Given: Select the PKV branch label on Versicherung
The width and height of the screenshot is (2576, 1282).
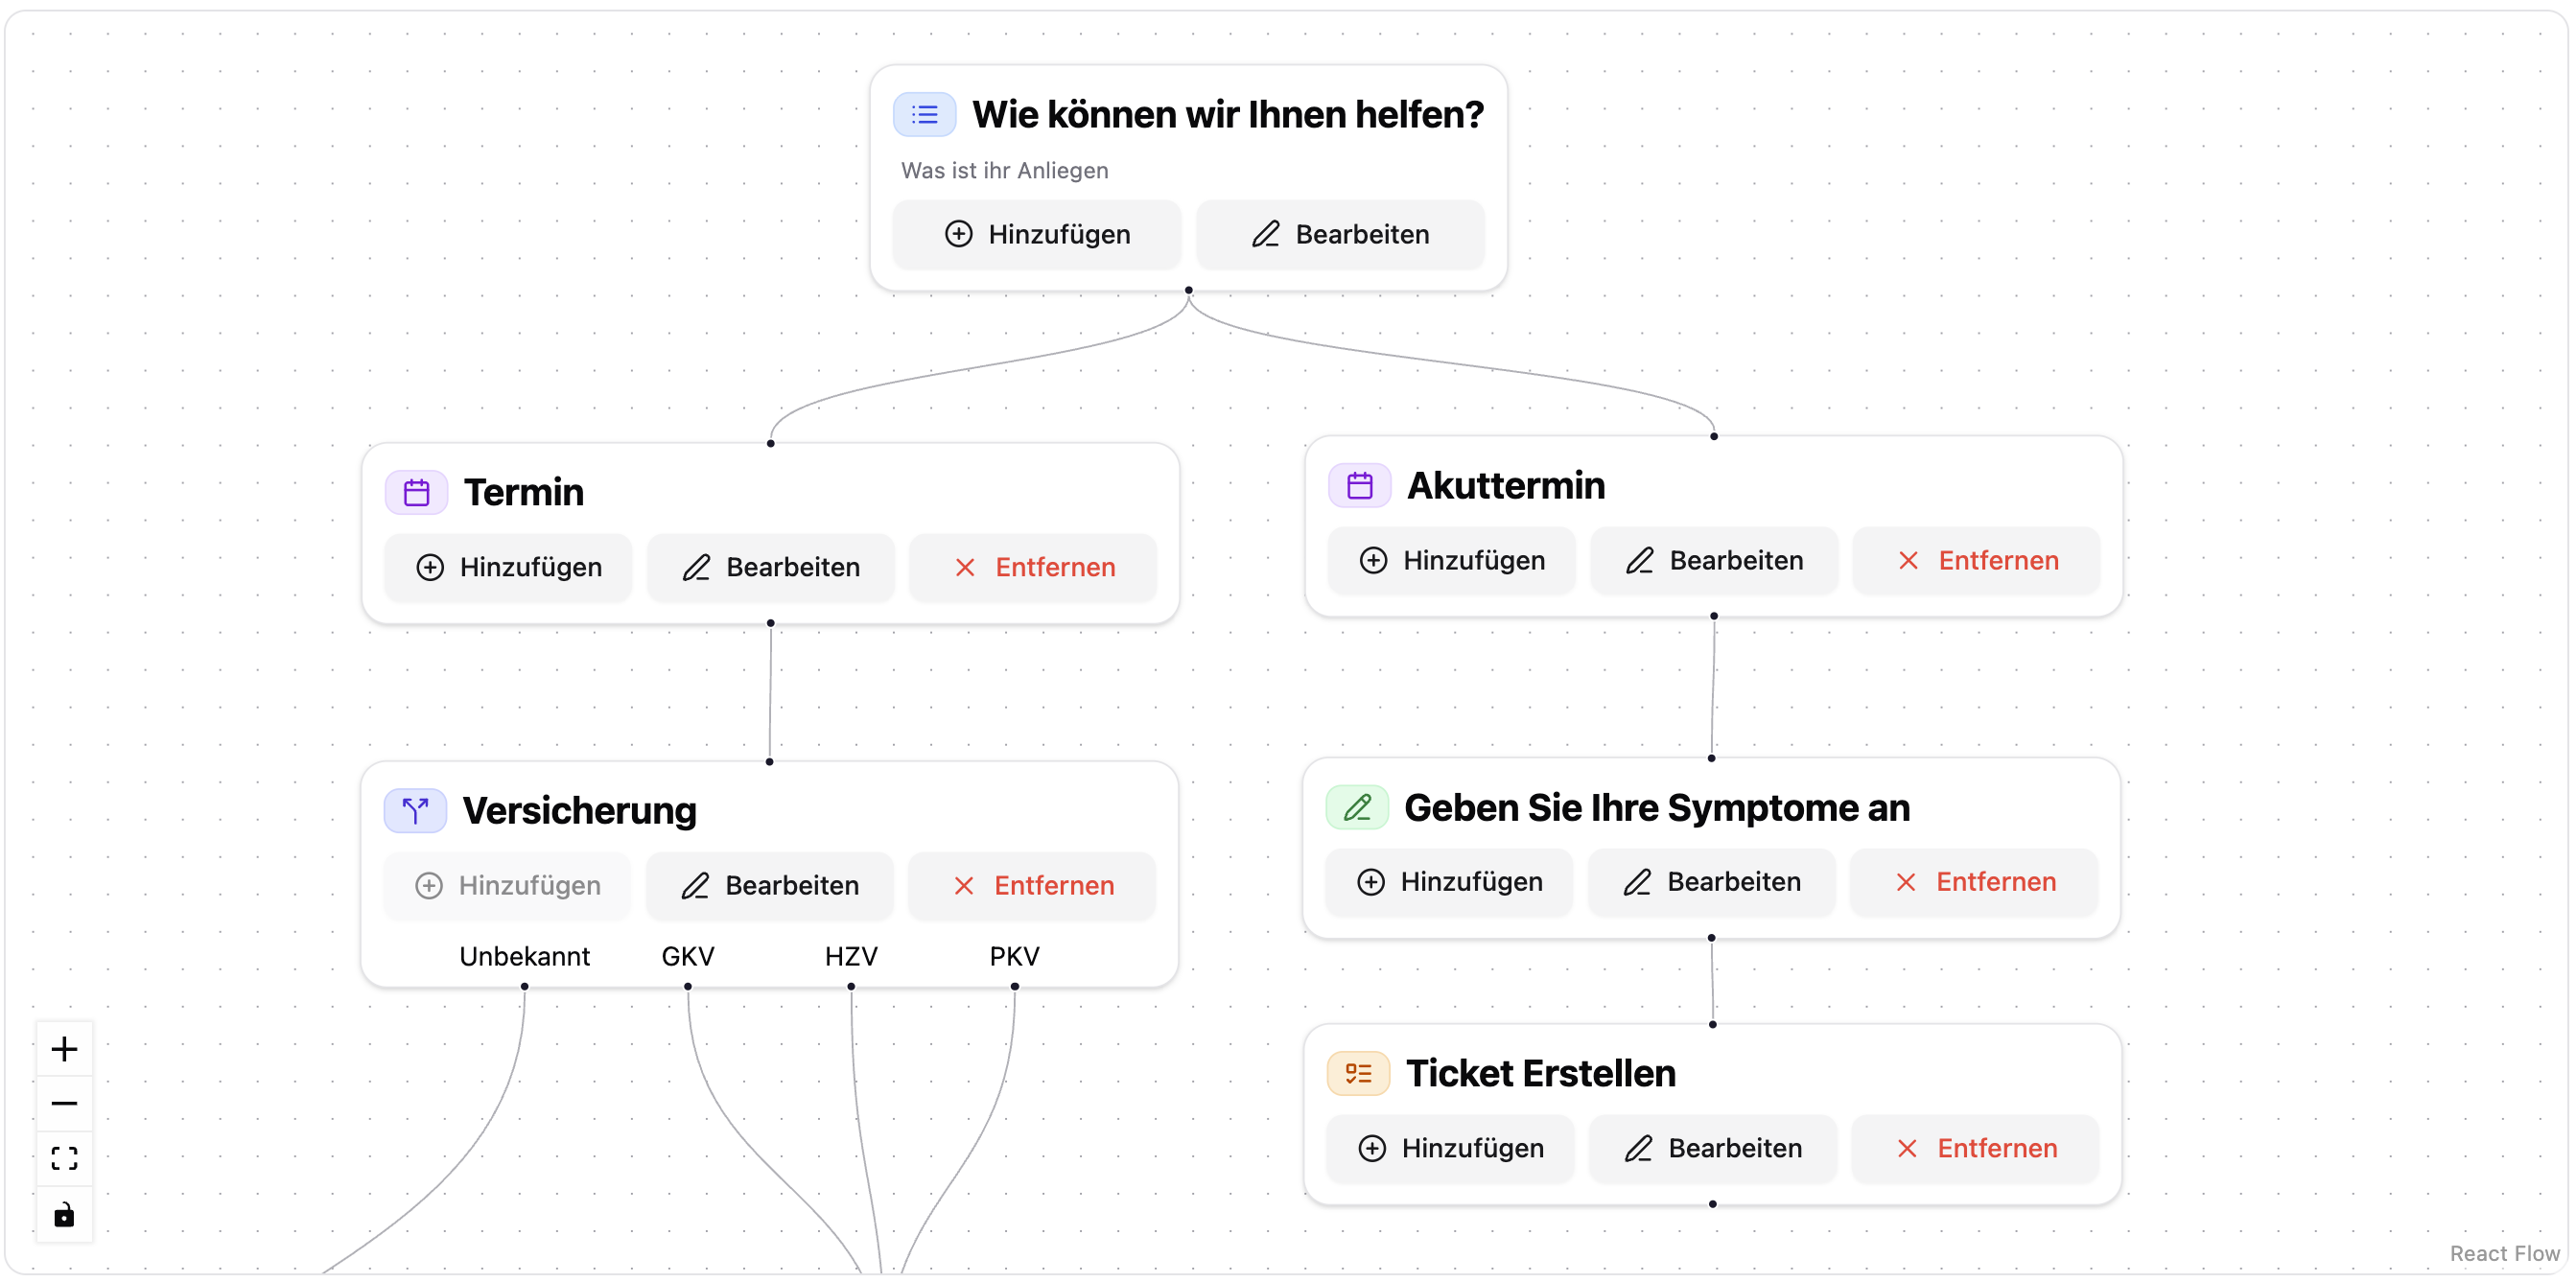Looking at the screenshot, I should [1013, 956].
